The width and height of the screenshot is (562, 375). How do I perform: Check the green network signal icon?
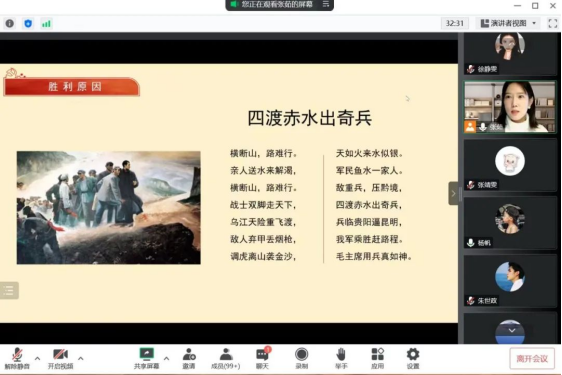(x=46, y=24)
